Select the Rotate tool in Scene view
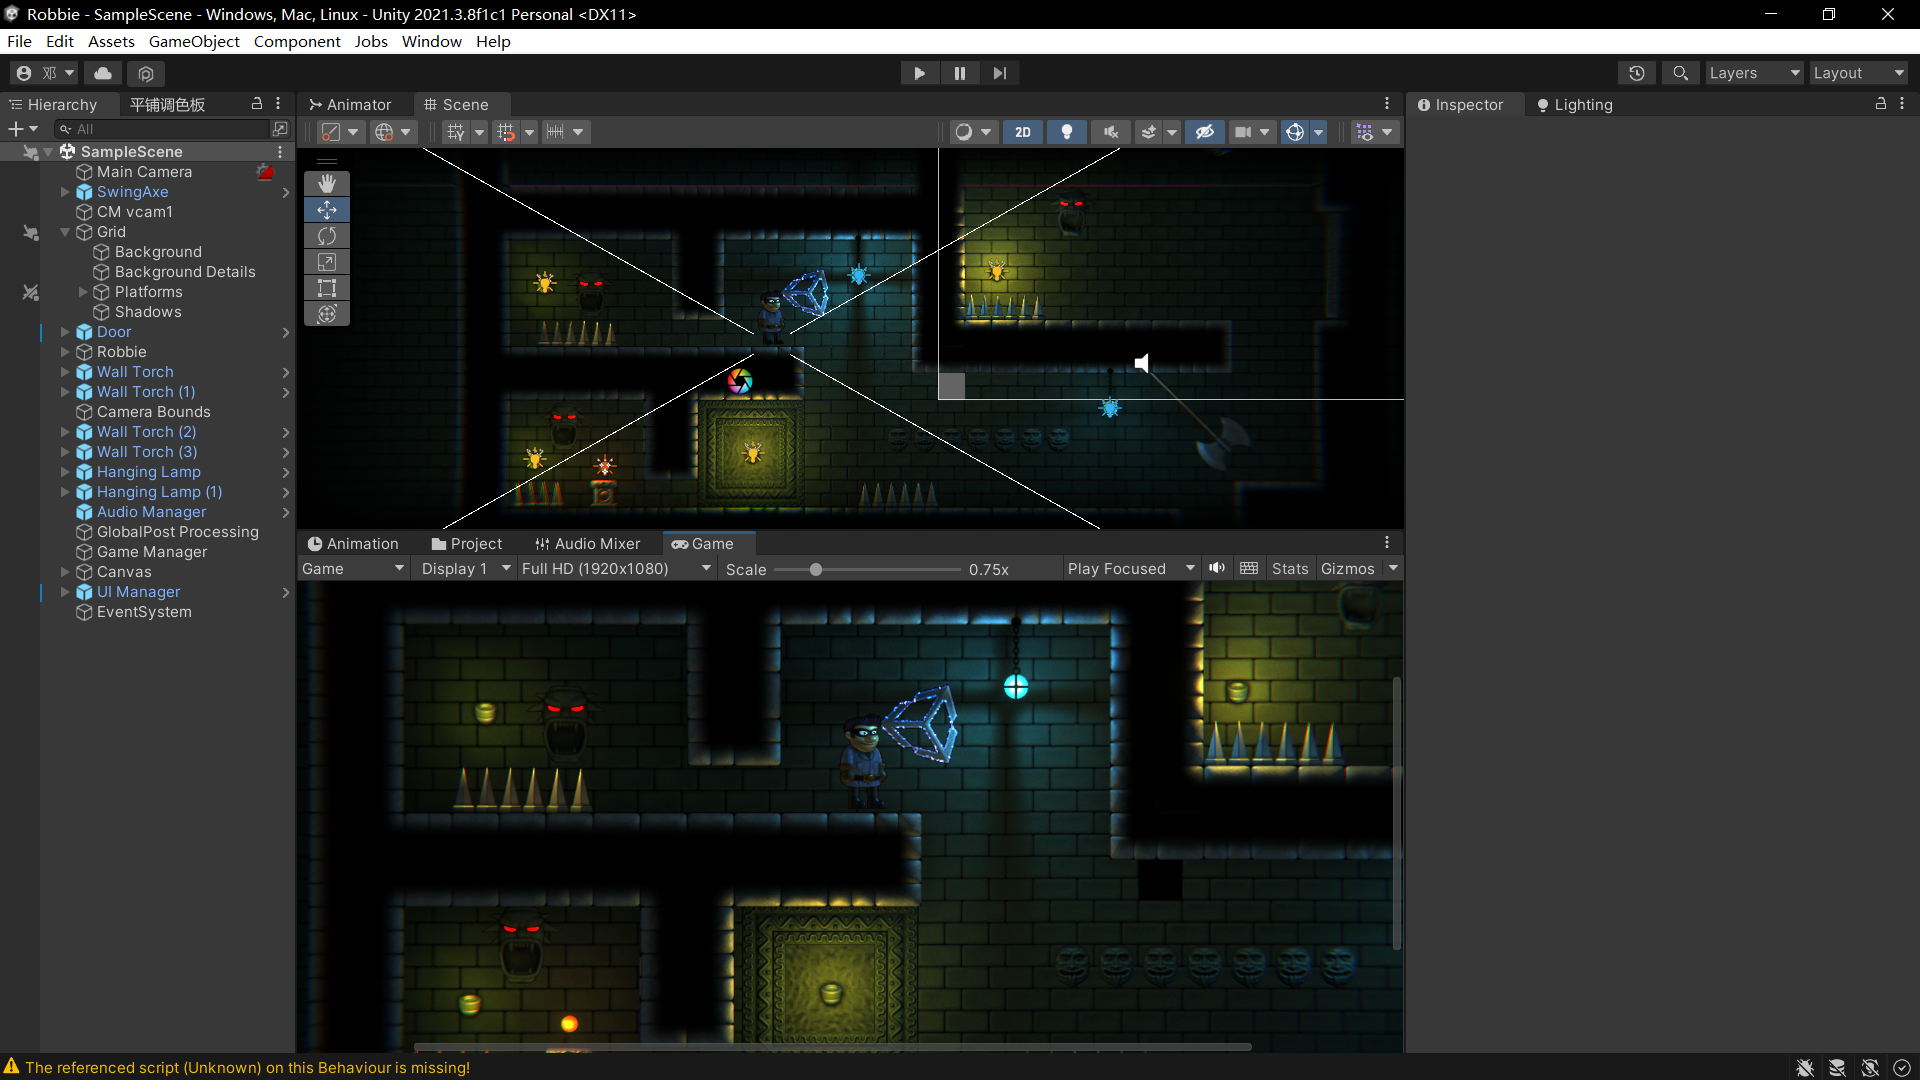Screen dimensions: 1920x1080 point(327,236)
